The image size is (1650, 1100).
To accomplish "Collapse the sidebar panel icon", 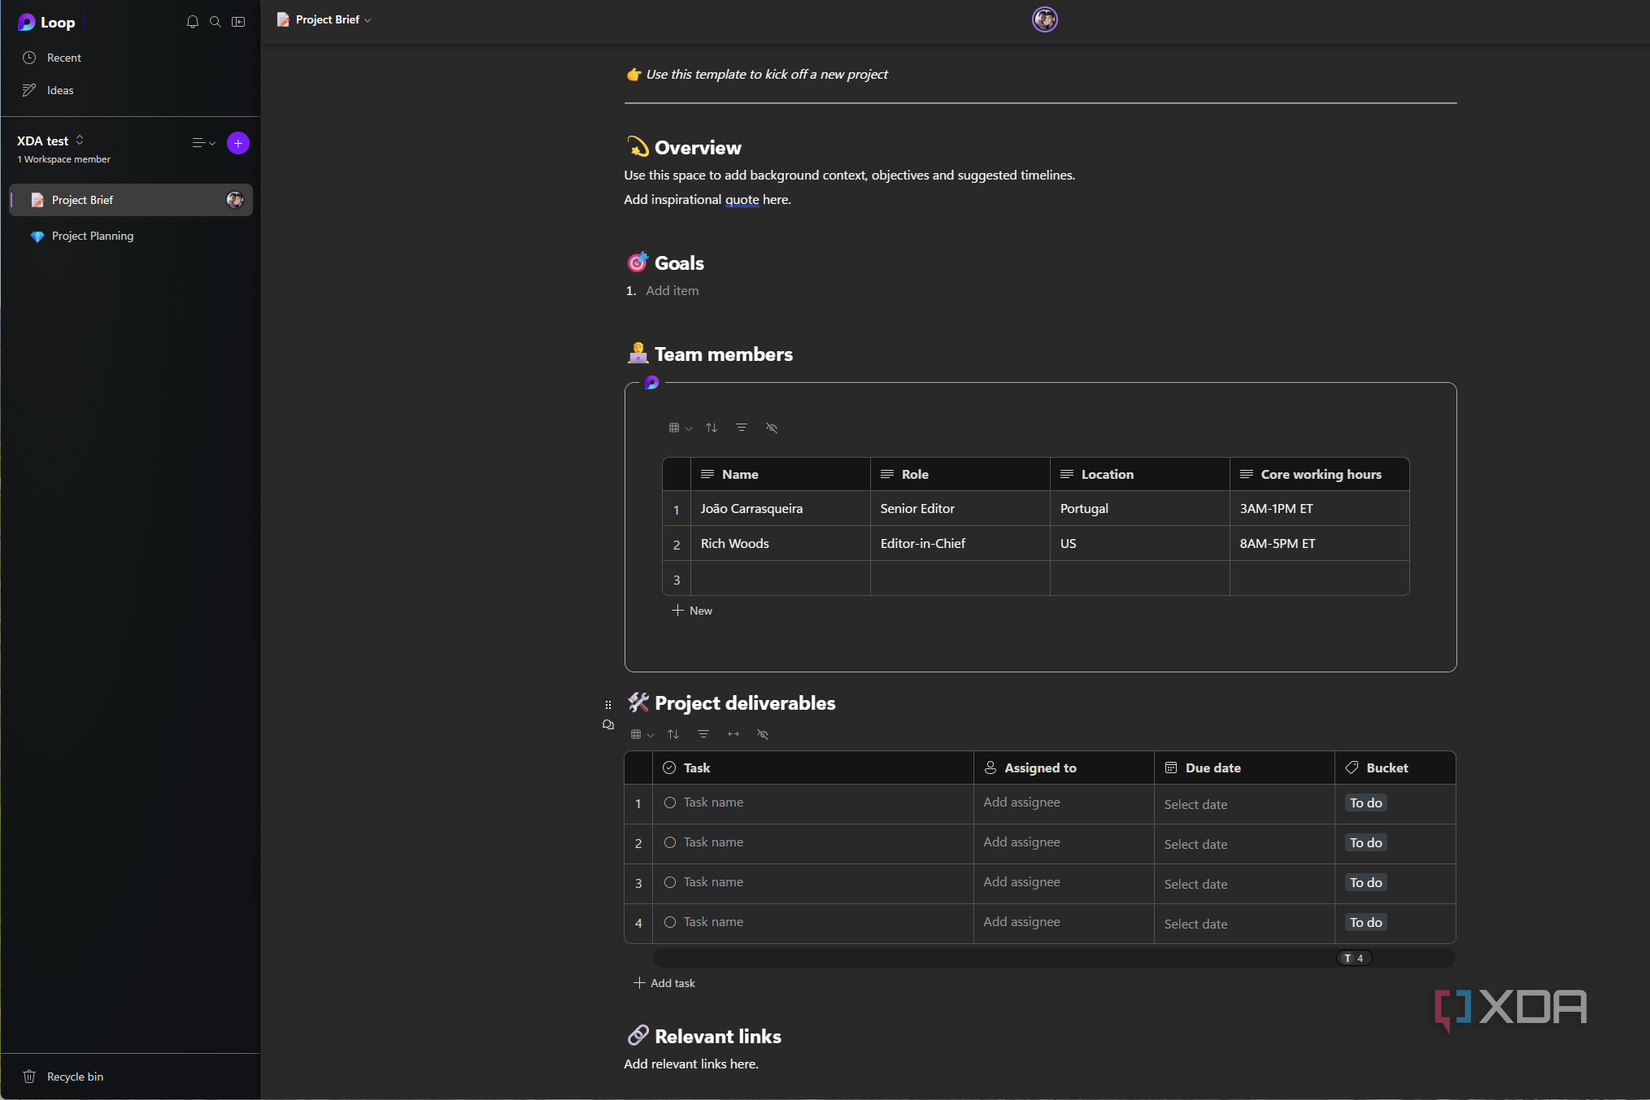I will [238, 22].
